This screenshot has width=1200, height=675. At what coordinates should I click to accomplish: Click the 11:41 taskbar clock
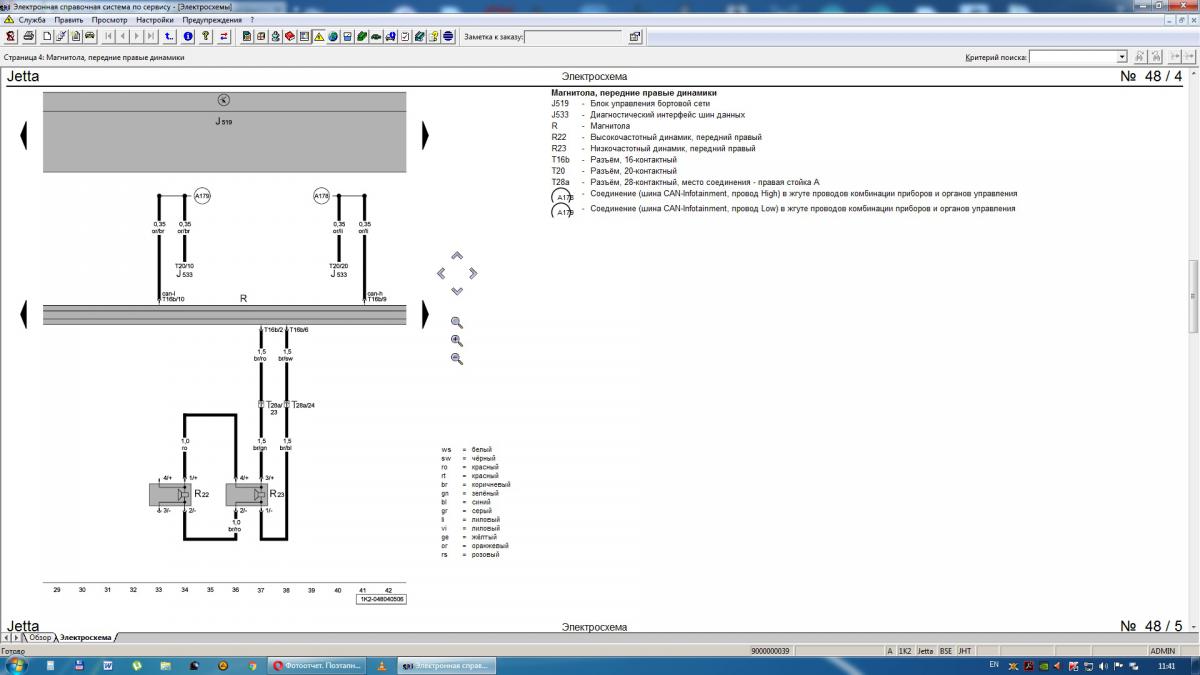pos(1166,665)
